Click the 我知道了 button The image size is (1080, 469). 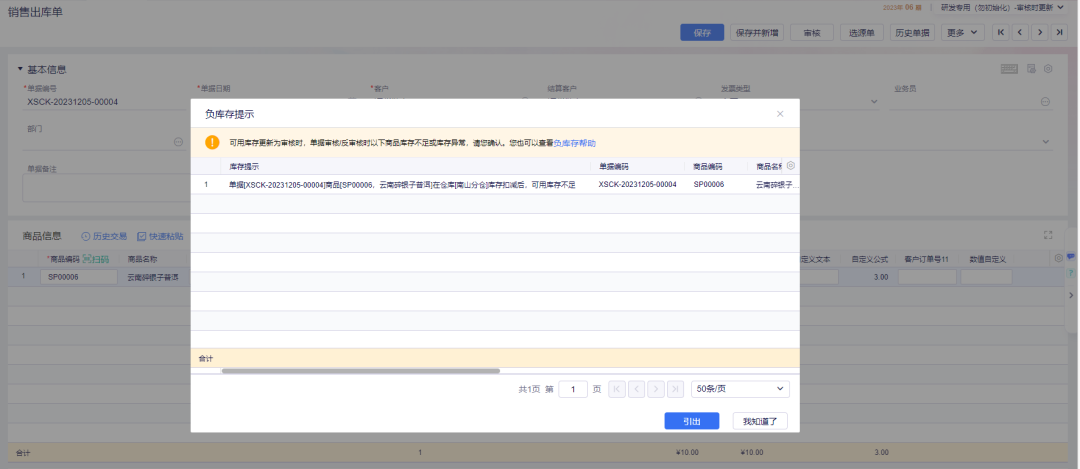760,421
